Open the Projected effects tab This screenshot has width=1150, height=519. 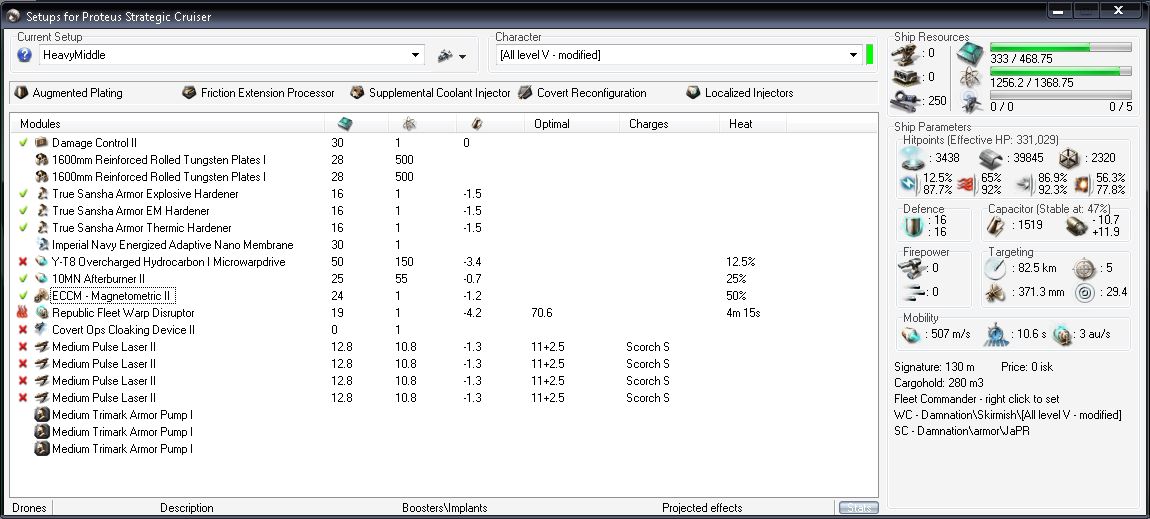pyautogui.click(x=702, y=508)
